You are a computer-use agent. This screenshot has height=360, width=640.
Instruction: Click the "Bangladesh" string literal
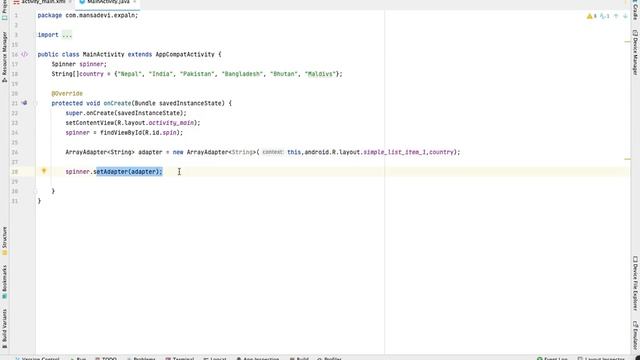242,74
